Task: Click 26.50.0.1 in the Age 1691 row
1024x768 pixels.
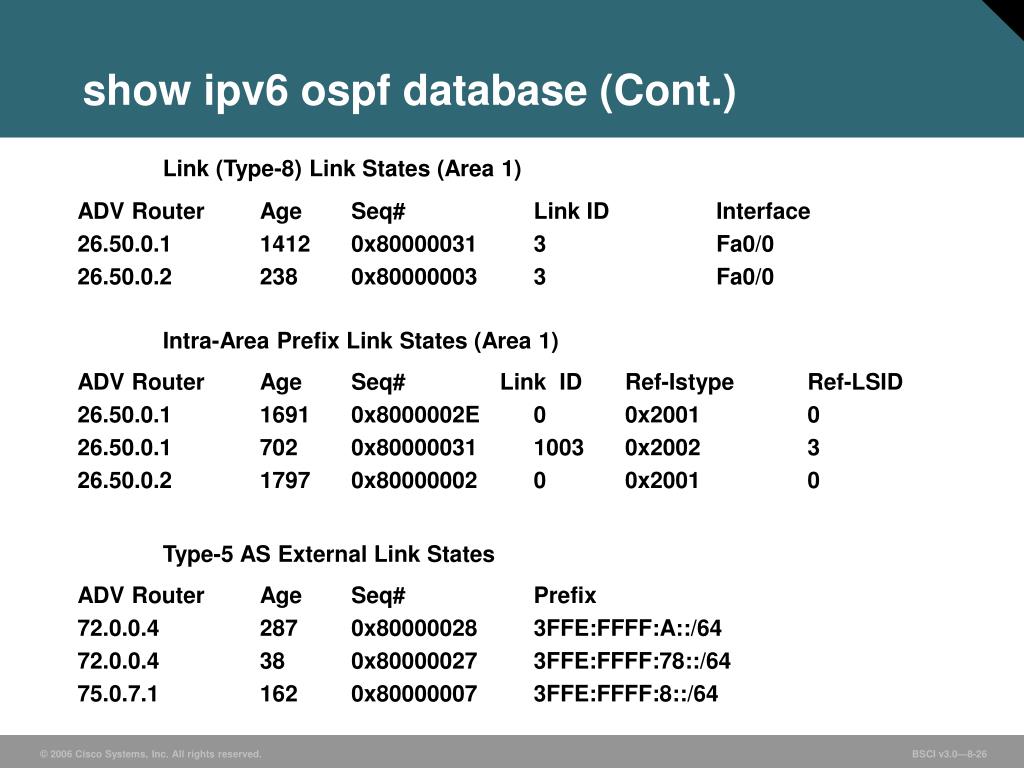Action: pos(124,415)
